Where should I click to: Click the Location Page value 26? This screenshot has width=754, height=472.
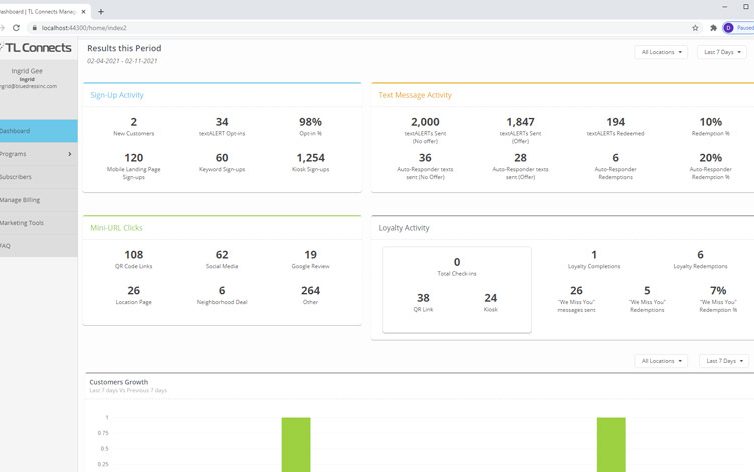[134, 290]
